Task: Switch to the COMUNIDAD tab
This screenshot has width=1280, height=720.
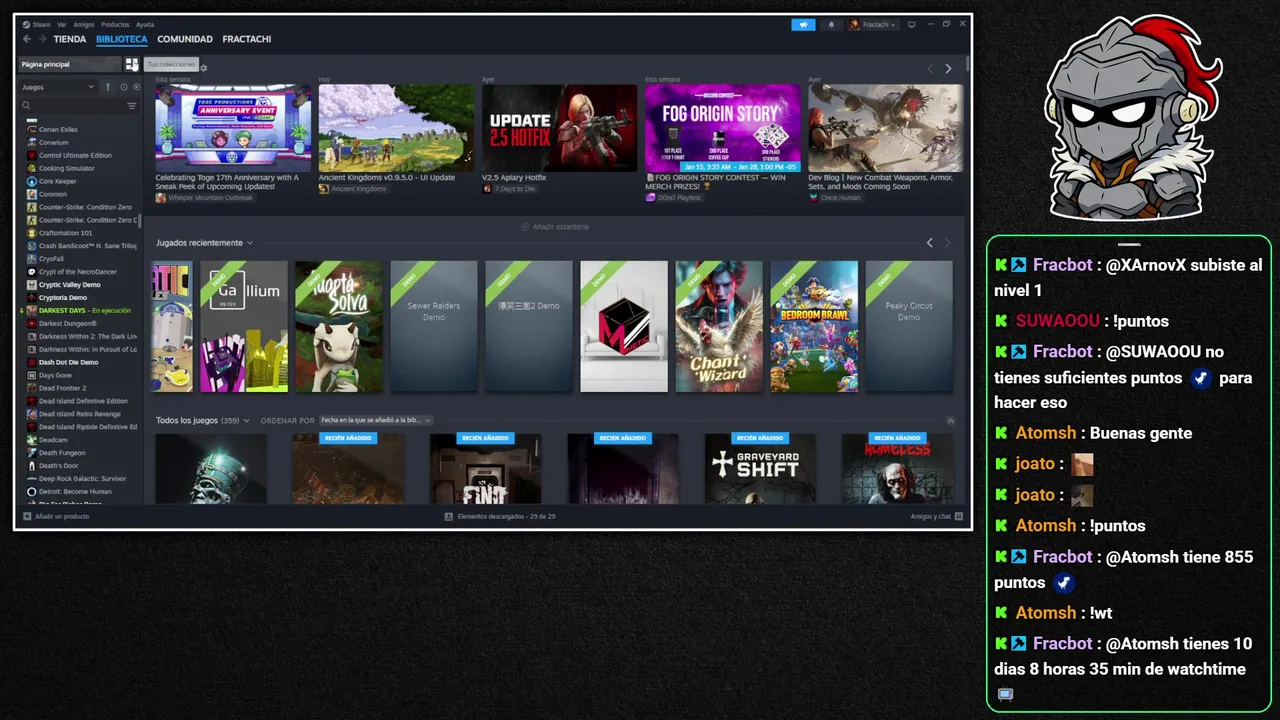Action: point(185,39)
